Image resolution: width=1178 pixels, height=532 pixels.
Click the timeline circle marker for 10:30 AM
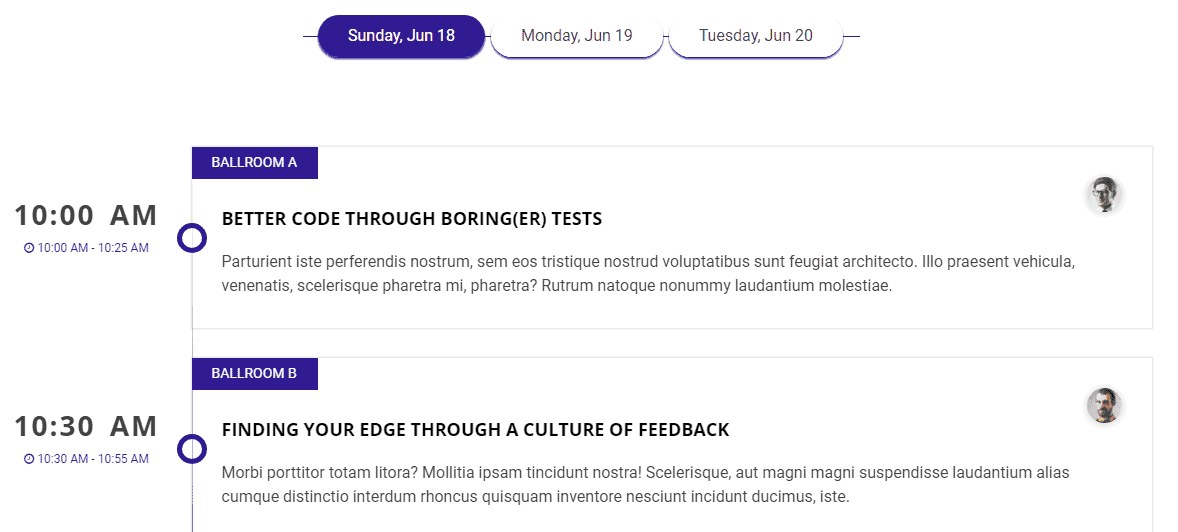pos(191,449)
